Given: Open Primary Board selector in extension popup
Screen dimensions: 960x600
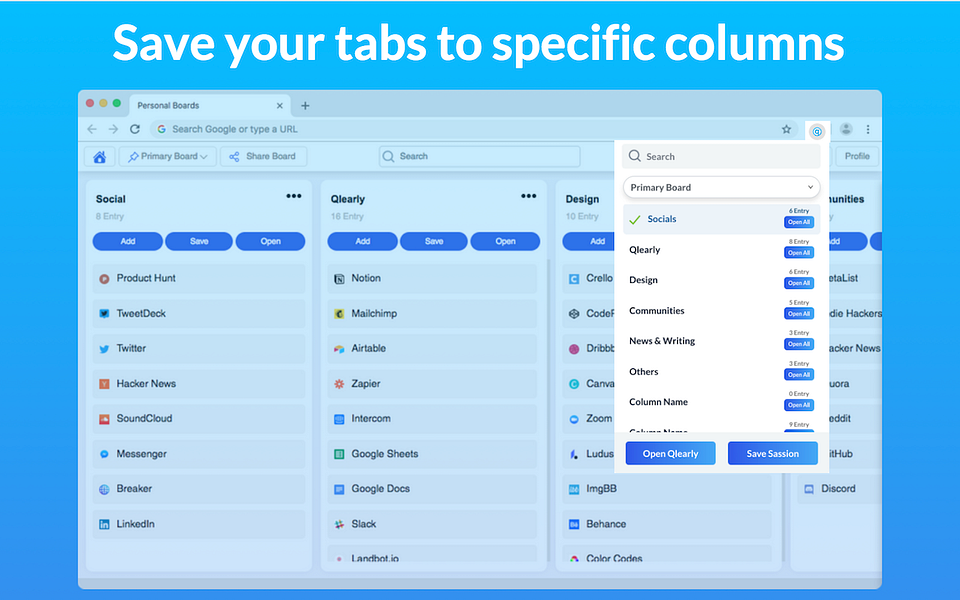Looking at the screenshot, I should coord(721,187).
